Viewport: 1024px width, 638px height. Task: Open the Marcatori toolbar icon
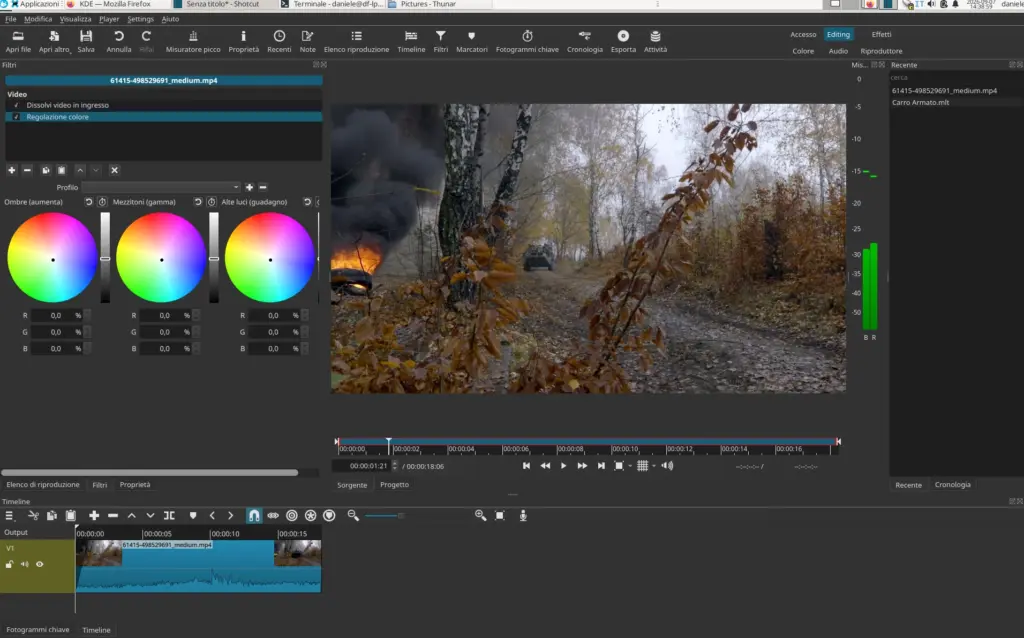[x=472, y=40]
